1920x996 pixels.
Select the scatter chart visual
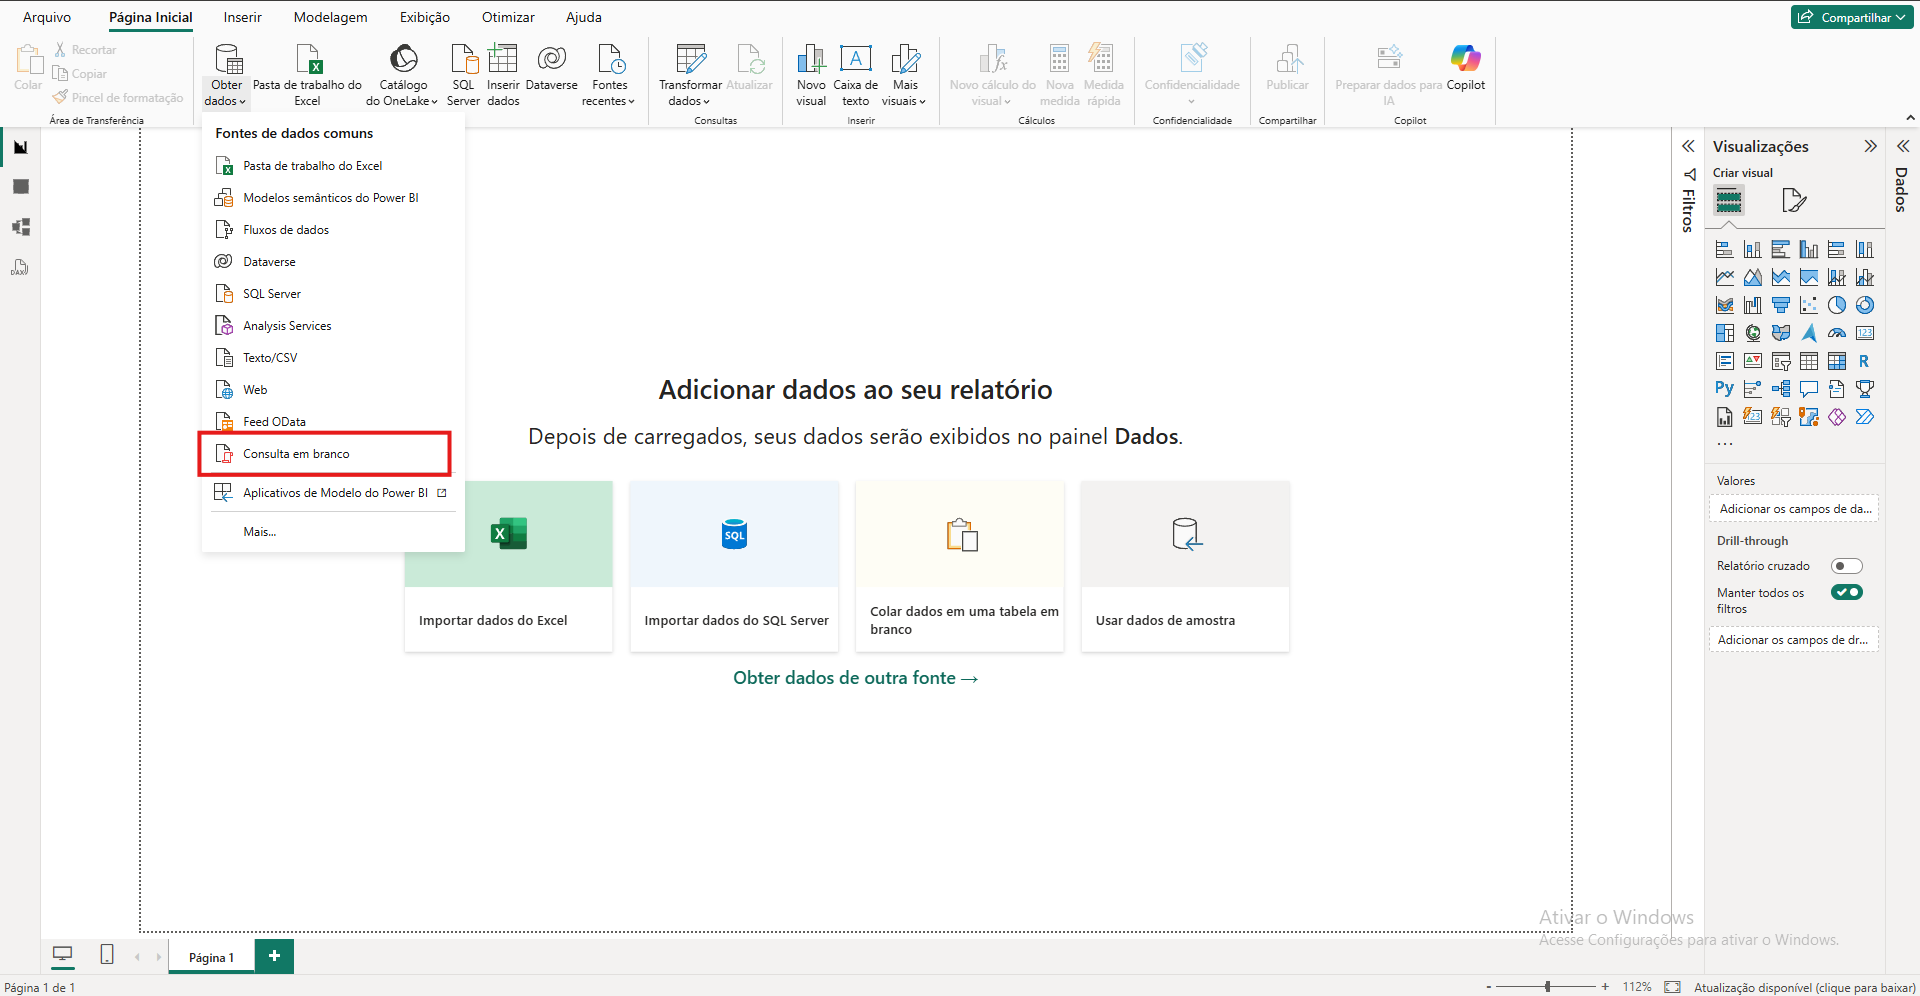(x=1809, y=305)
